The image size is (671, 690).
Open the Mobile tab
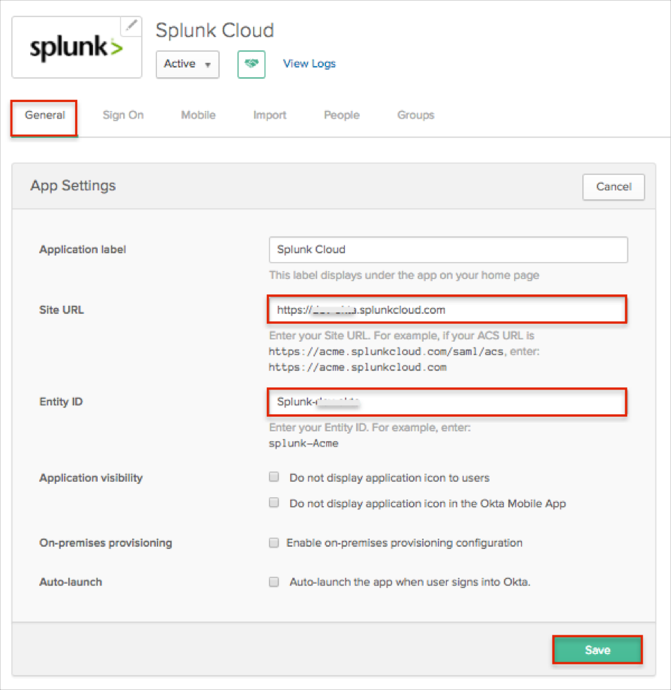point(198,115)
